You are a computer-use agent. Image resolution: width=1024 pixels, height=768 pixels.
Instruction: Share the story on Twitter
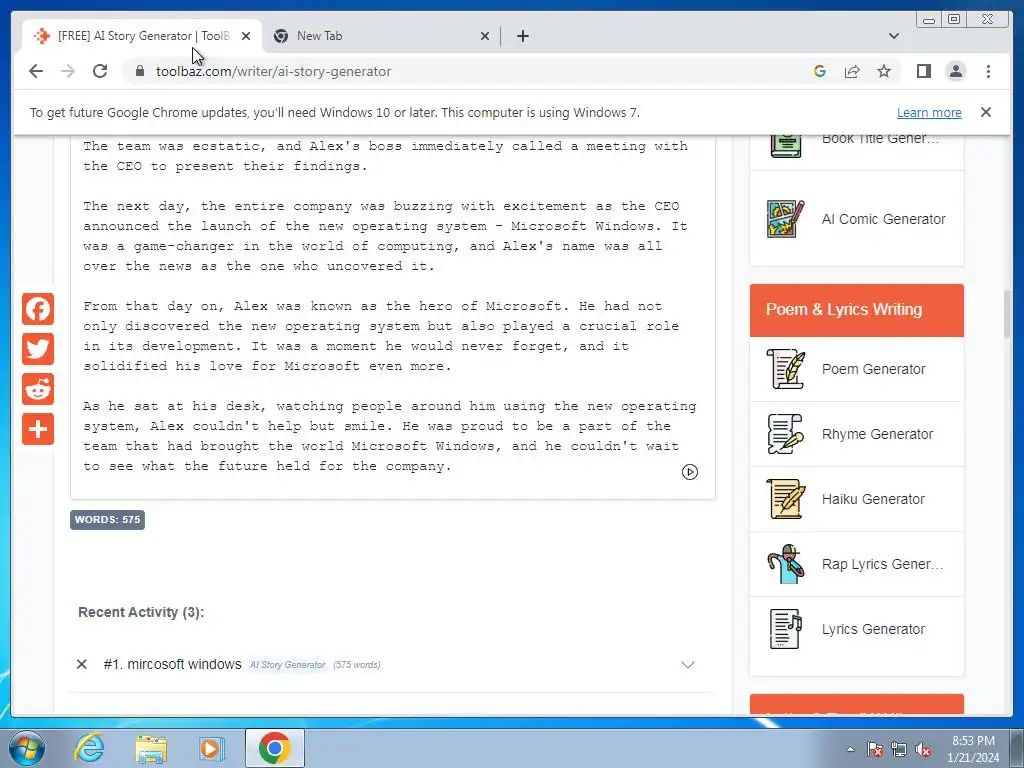pyautogui.click(x=38, y=349)
